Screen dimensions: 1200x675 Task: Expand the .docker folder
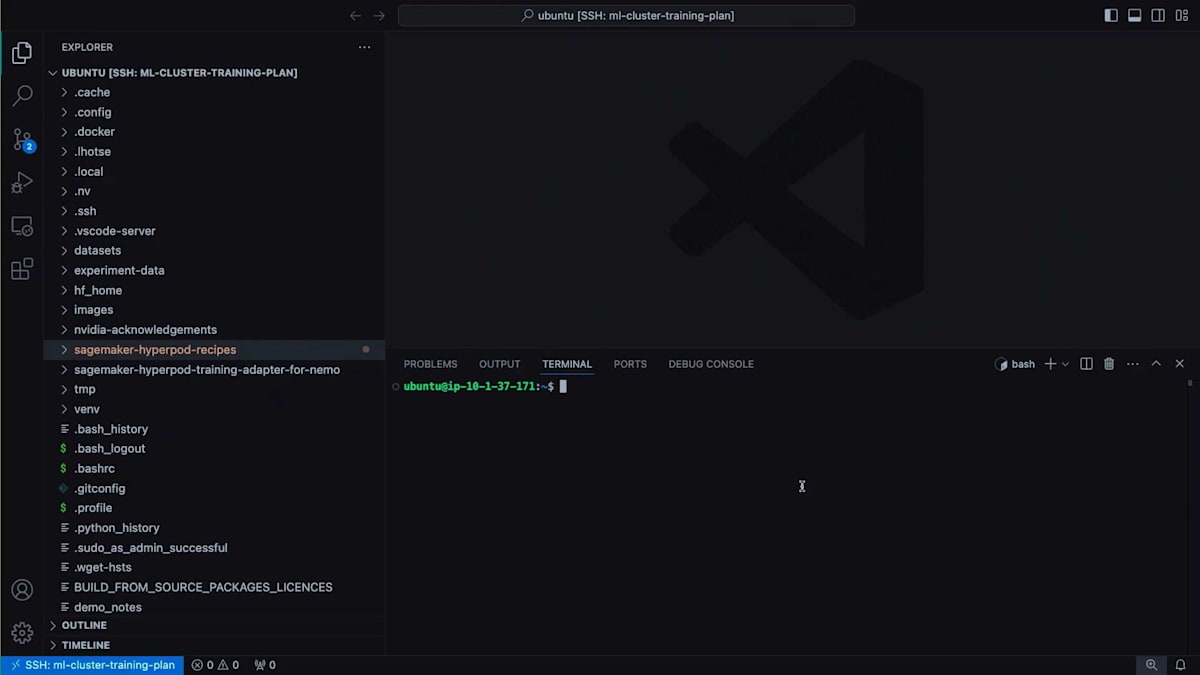(x=214, y=132)
